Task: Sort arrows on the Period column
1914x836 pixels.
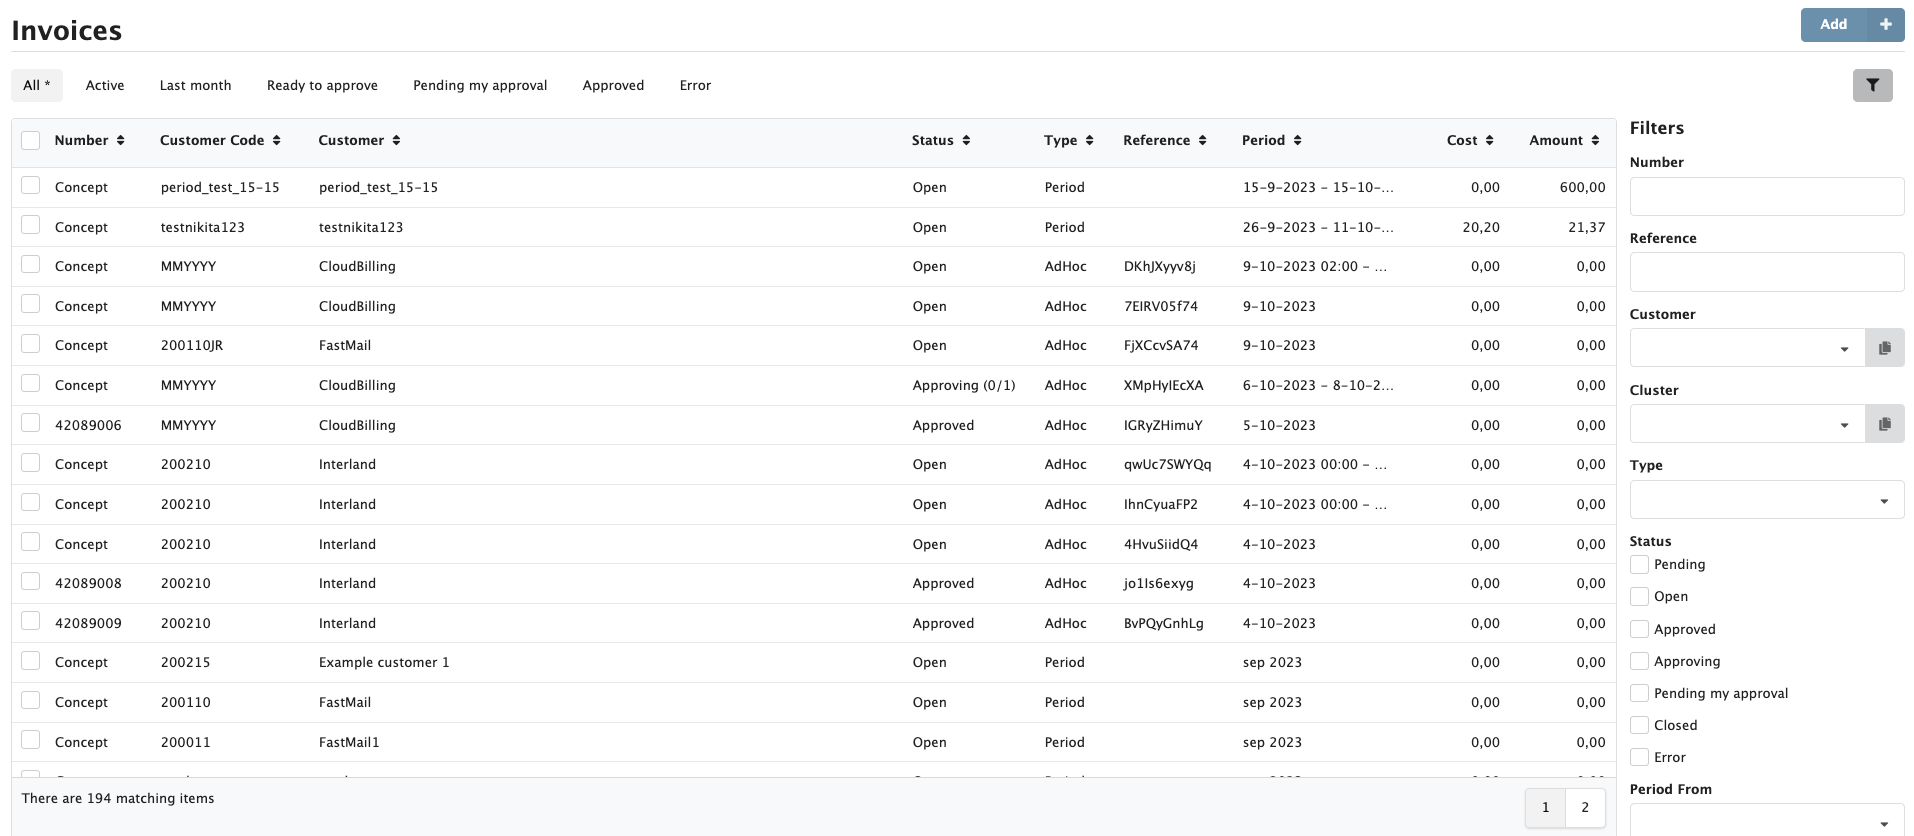Action: [x=1297, y=141]
